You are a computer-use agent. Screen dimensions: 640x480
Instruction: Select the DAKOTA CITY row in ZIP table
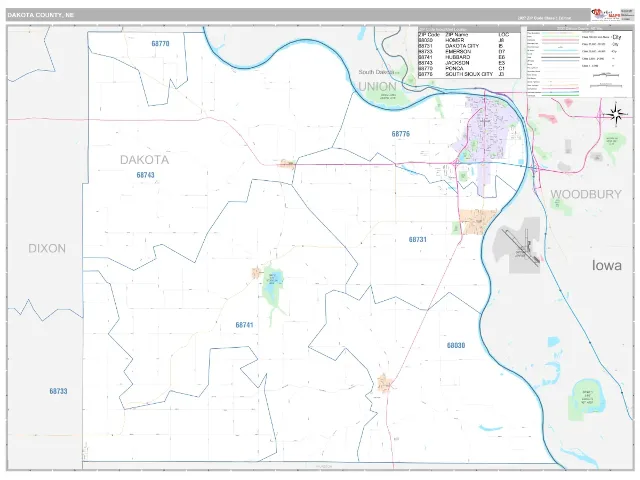[469, 46]
